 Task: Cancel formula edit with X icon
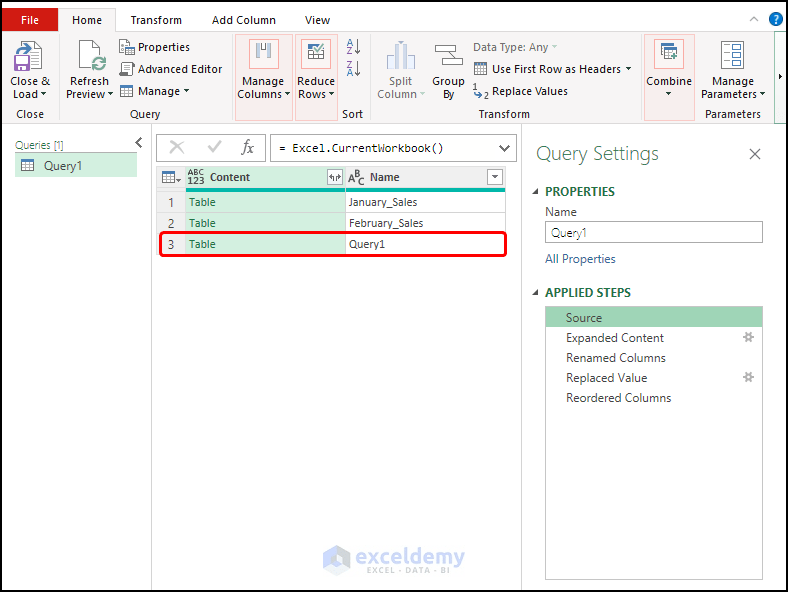click(176, 148)
